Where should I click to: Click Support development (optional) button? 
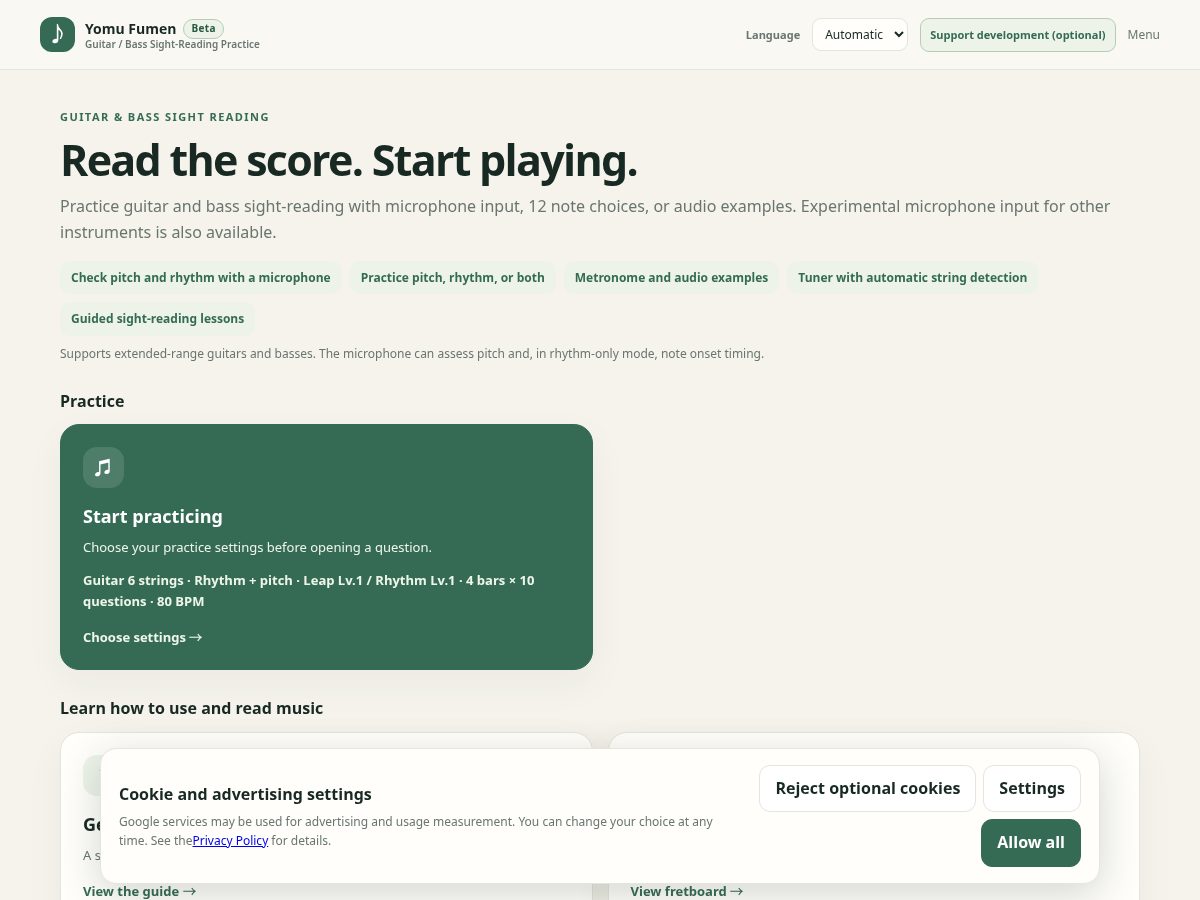point(1017,35)
